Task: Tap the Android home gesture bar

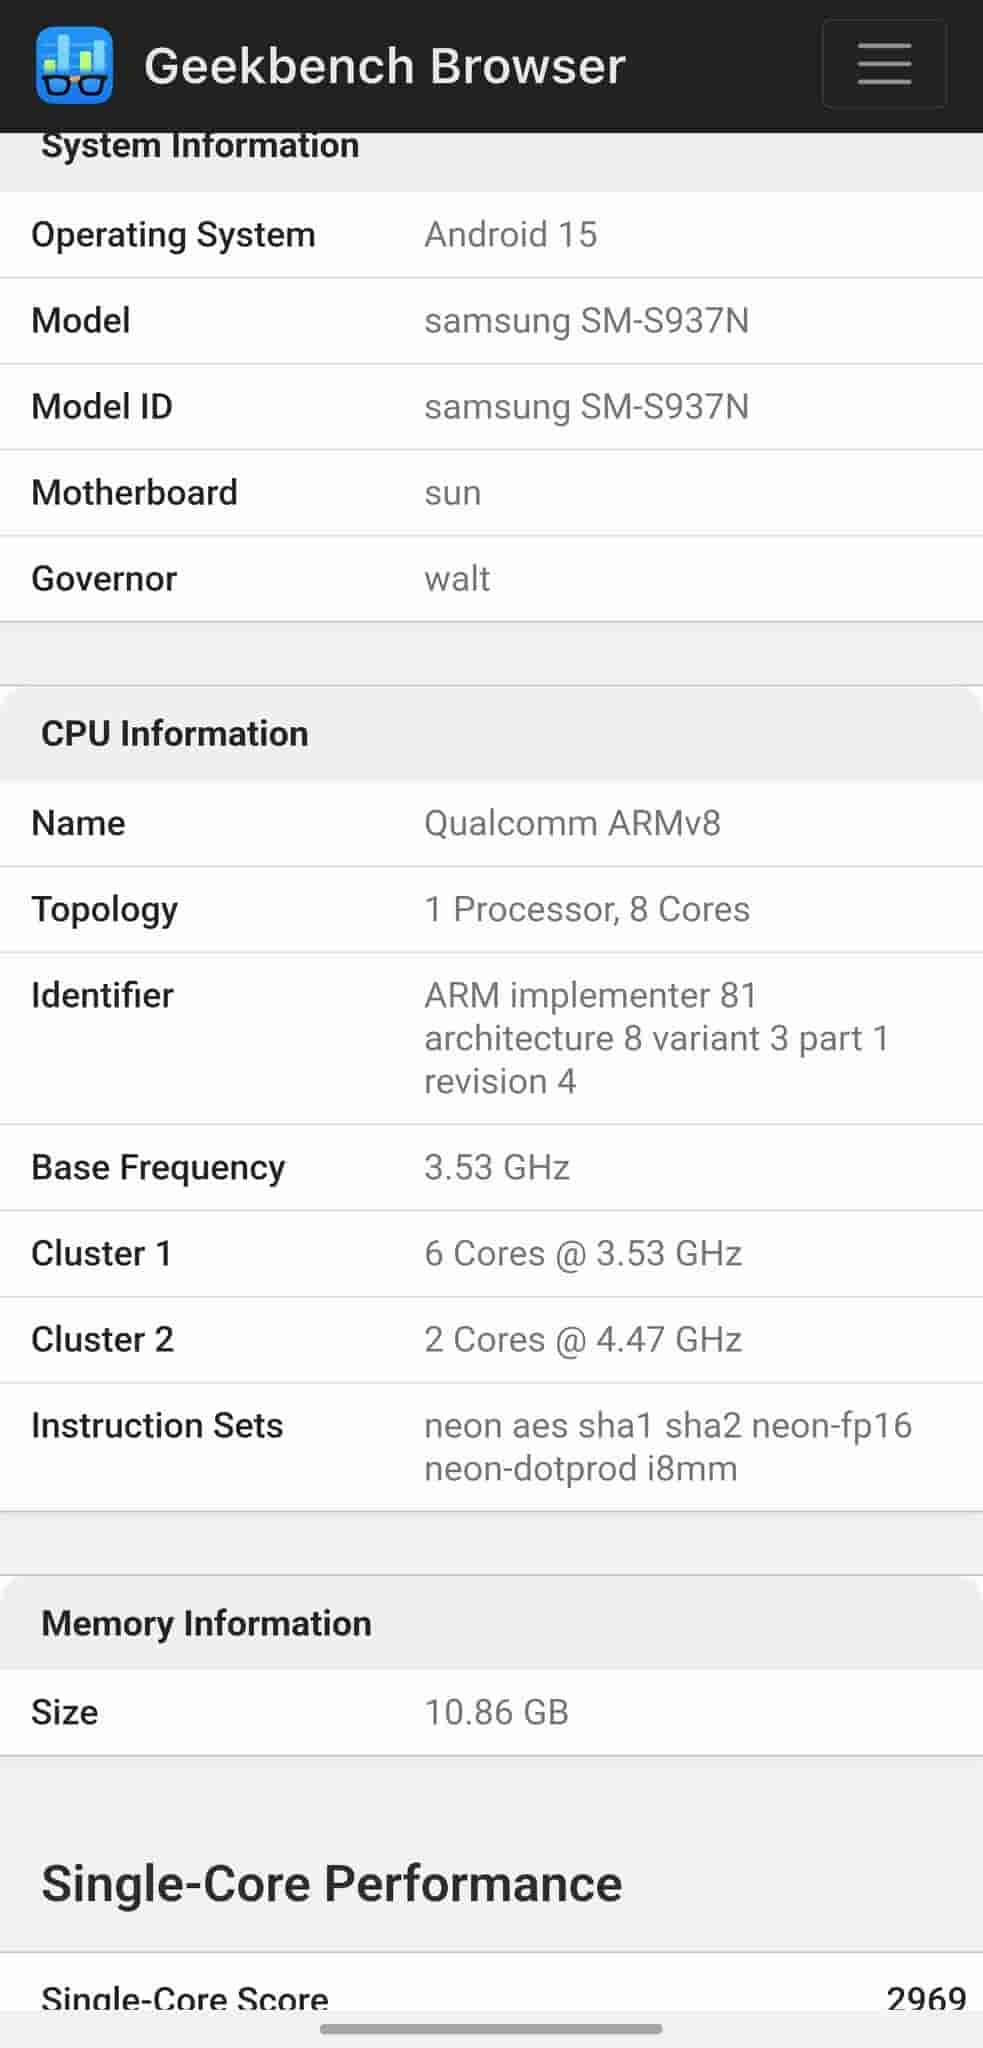Action: click(491, 2029)
